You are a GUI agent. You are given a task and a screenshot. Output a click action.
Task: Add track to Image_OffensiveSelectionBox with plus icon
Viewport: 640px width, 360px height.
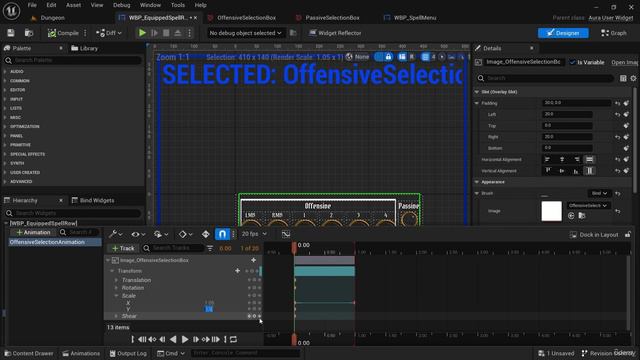pos(253,260)
